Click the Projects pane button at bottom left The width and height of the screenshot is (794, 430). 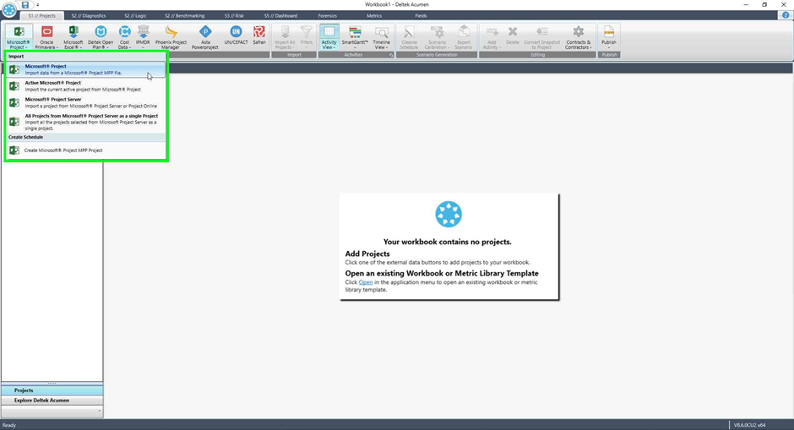pyautogui.click(x=52, y=390)
